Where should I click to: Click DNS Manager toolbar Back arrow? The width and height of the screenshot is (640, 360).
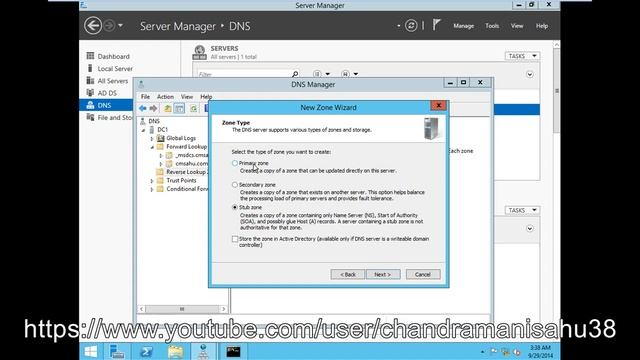coord(142,108)
